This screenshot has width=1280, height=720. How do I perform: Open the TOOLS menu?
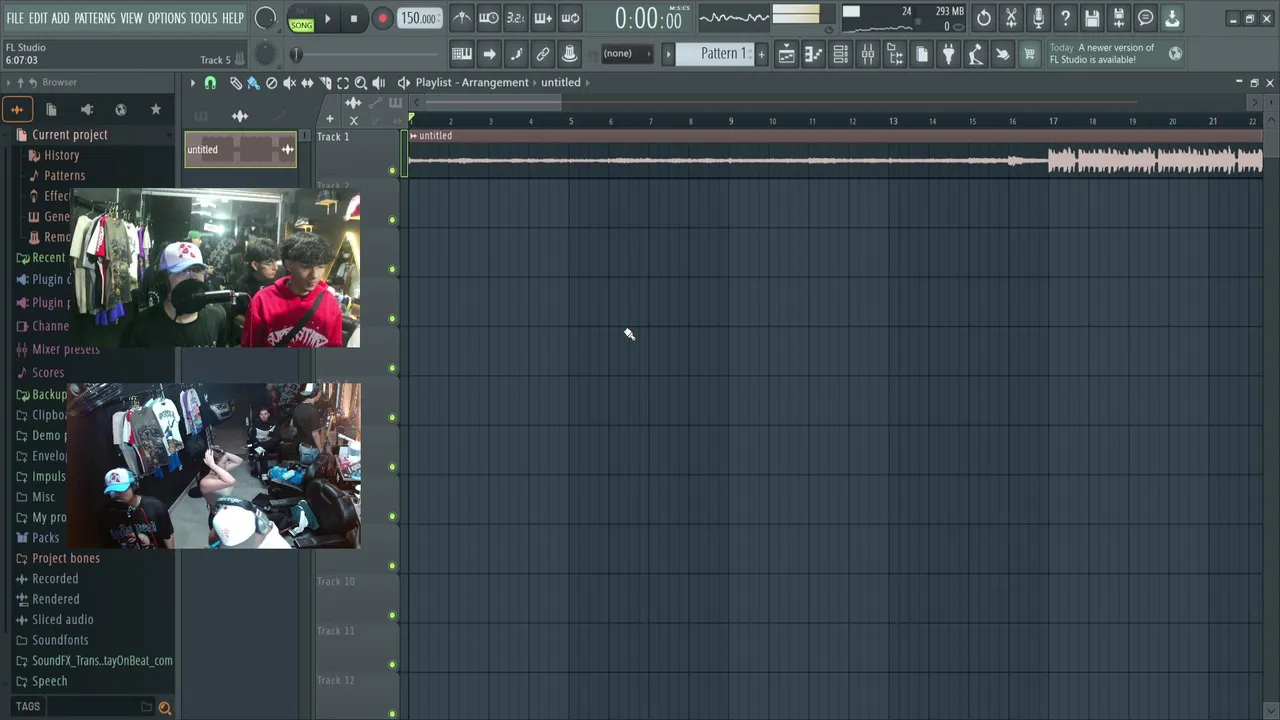pyautogui.click(x=204, y=18)
